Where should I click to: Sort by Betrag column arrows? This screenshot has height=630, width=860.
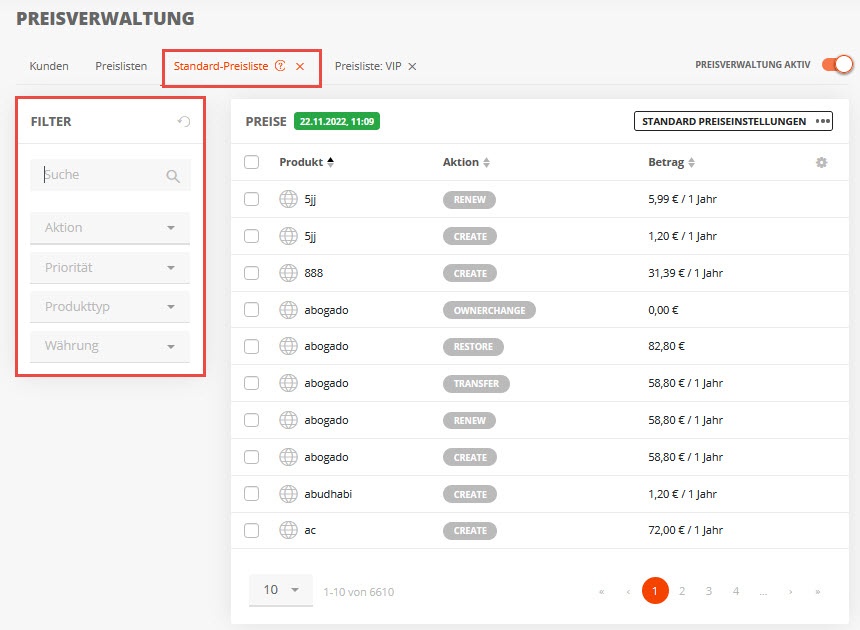(691, 162)
